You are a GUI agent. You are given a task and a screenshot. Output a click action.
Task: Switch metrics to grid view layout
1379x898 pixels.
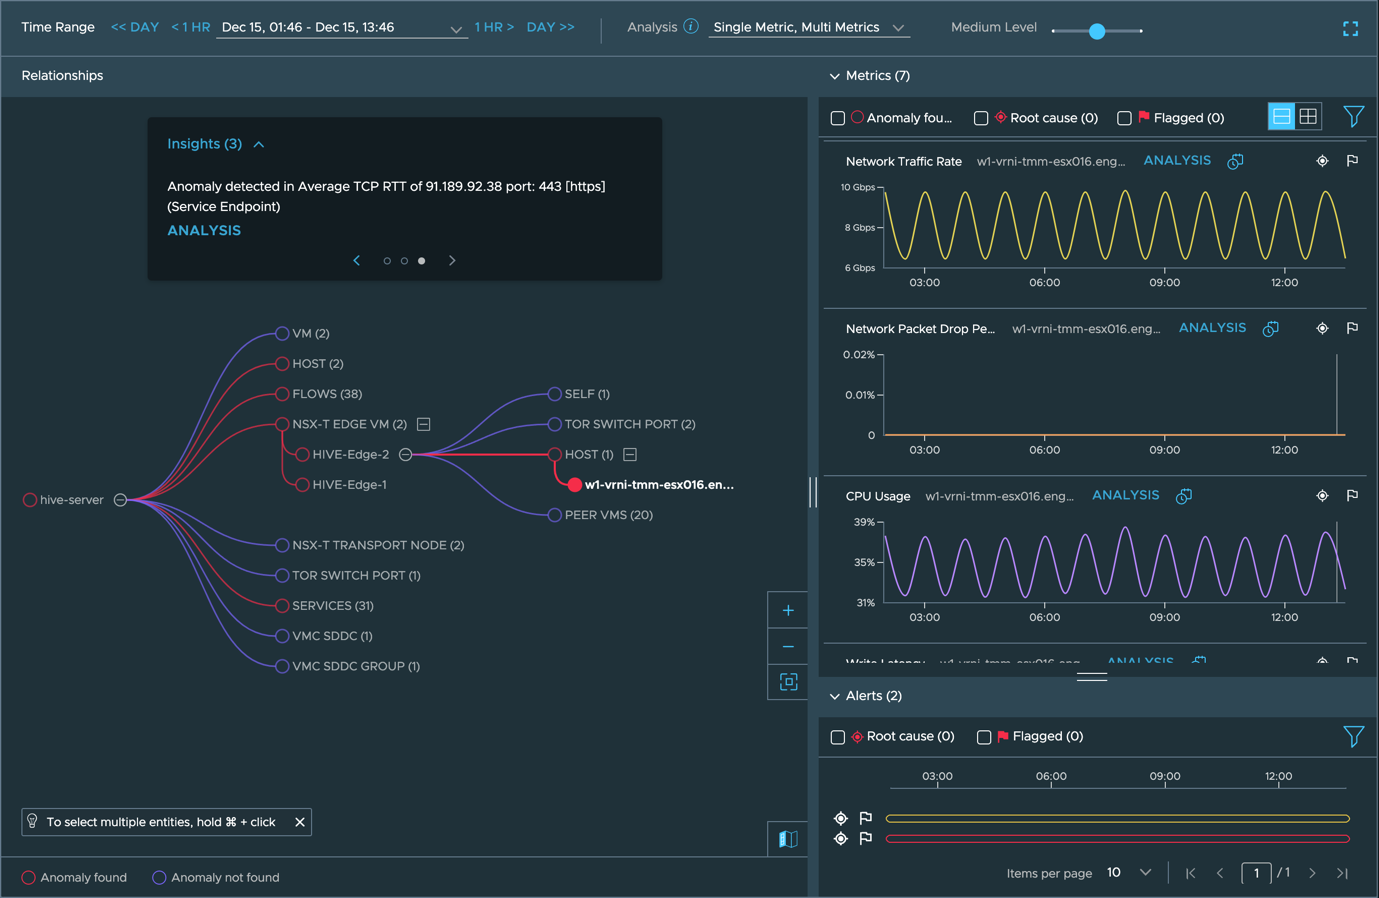1308,117
